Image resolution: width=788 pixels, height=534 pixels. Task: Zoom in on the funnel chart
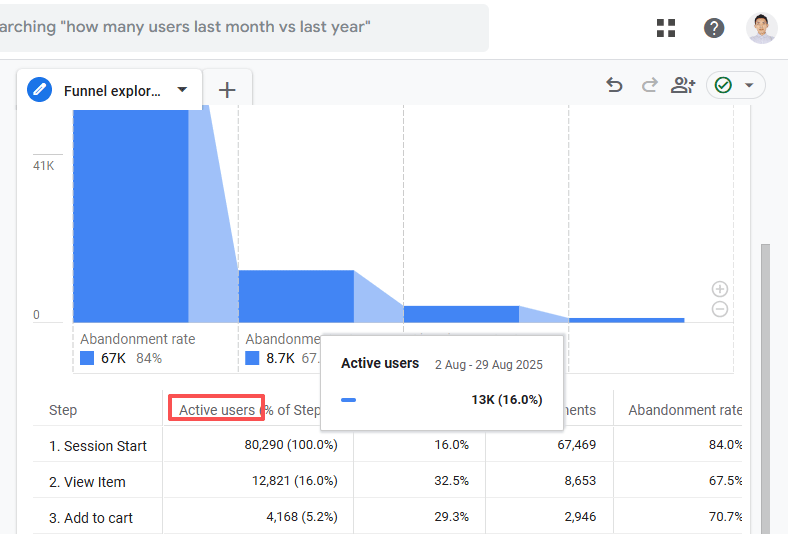(719, 289)
